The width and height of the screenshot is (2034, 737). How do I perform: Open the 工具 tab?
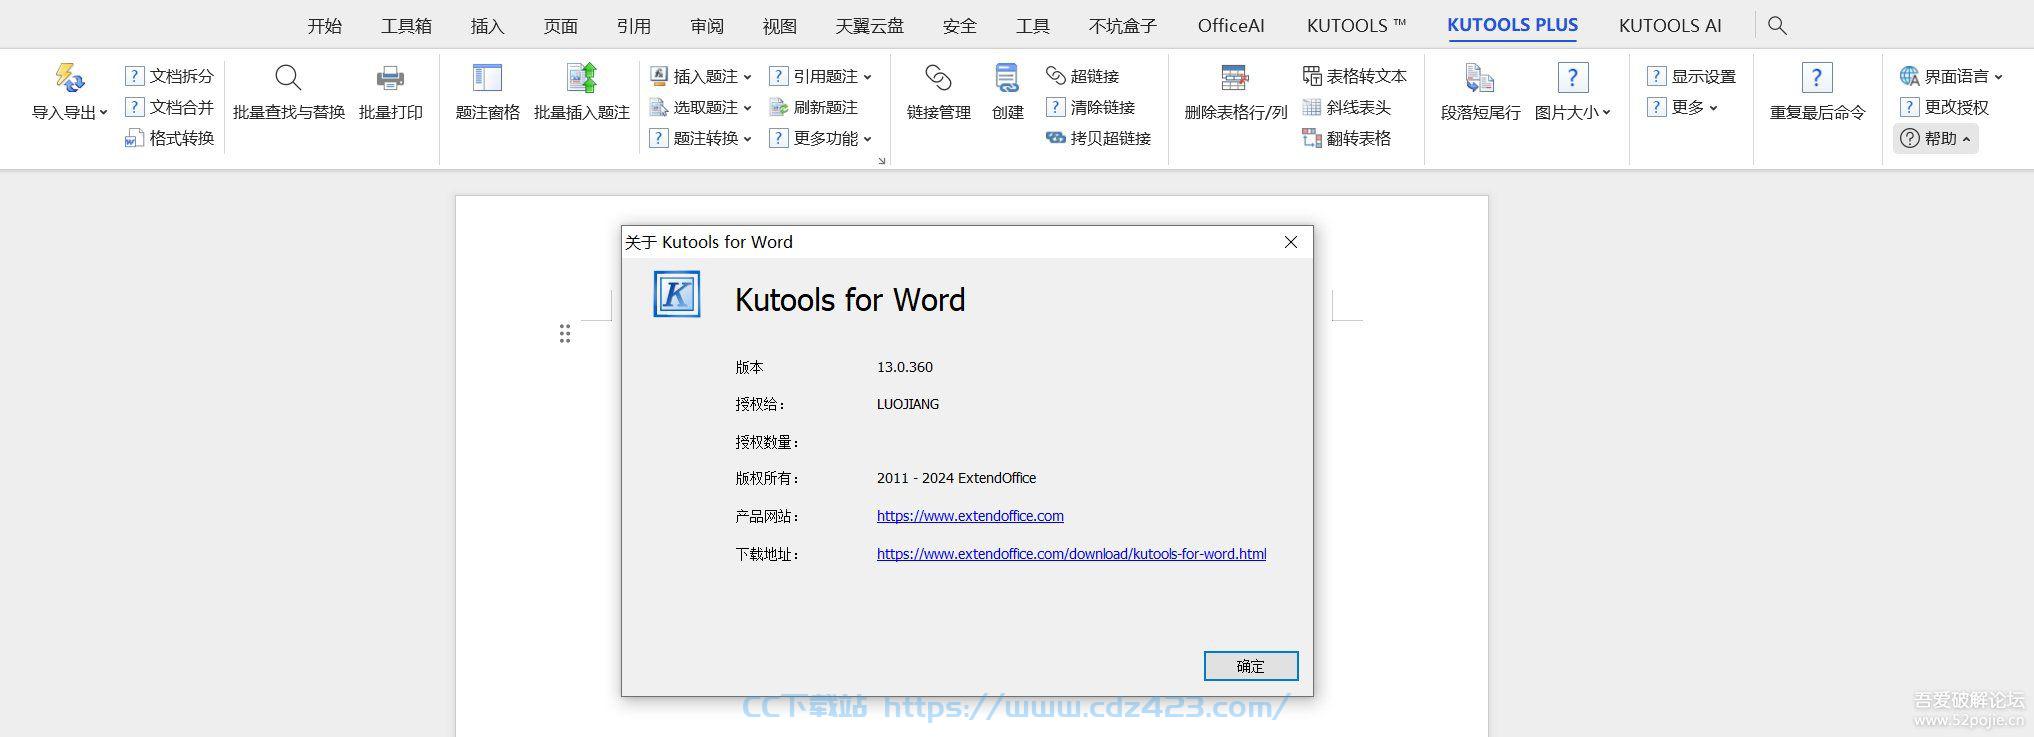tap(1033, 26)
